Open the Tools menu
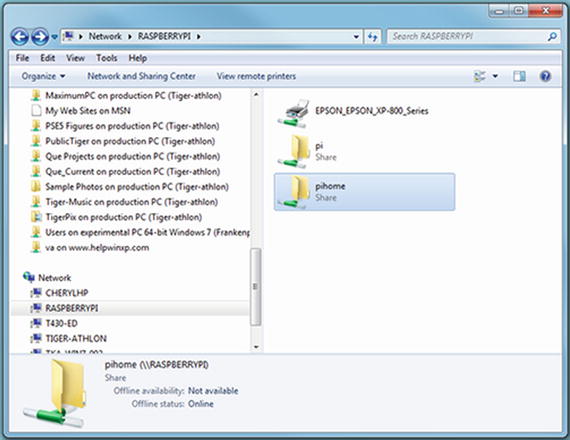This screenshot has height=440, width=570. coord(107,58)
